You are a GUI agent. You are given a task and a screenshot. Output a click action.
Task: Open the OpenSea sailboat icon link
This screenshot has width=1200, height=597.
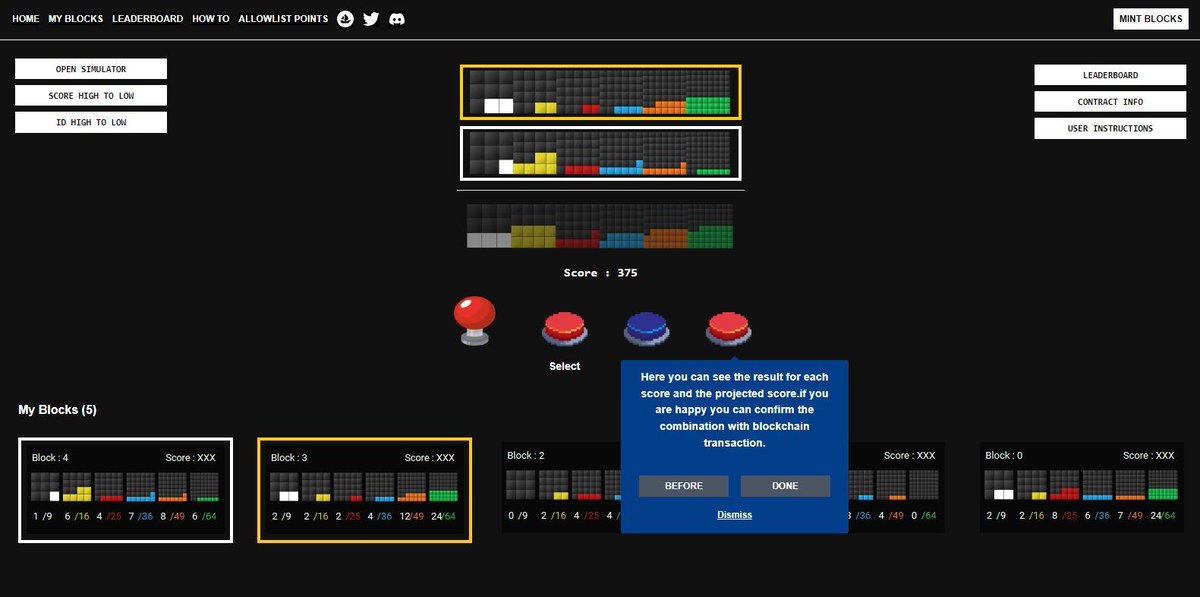(x=346, y=19)
